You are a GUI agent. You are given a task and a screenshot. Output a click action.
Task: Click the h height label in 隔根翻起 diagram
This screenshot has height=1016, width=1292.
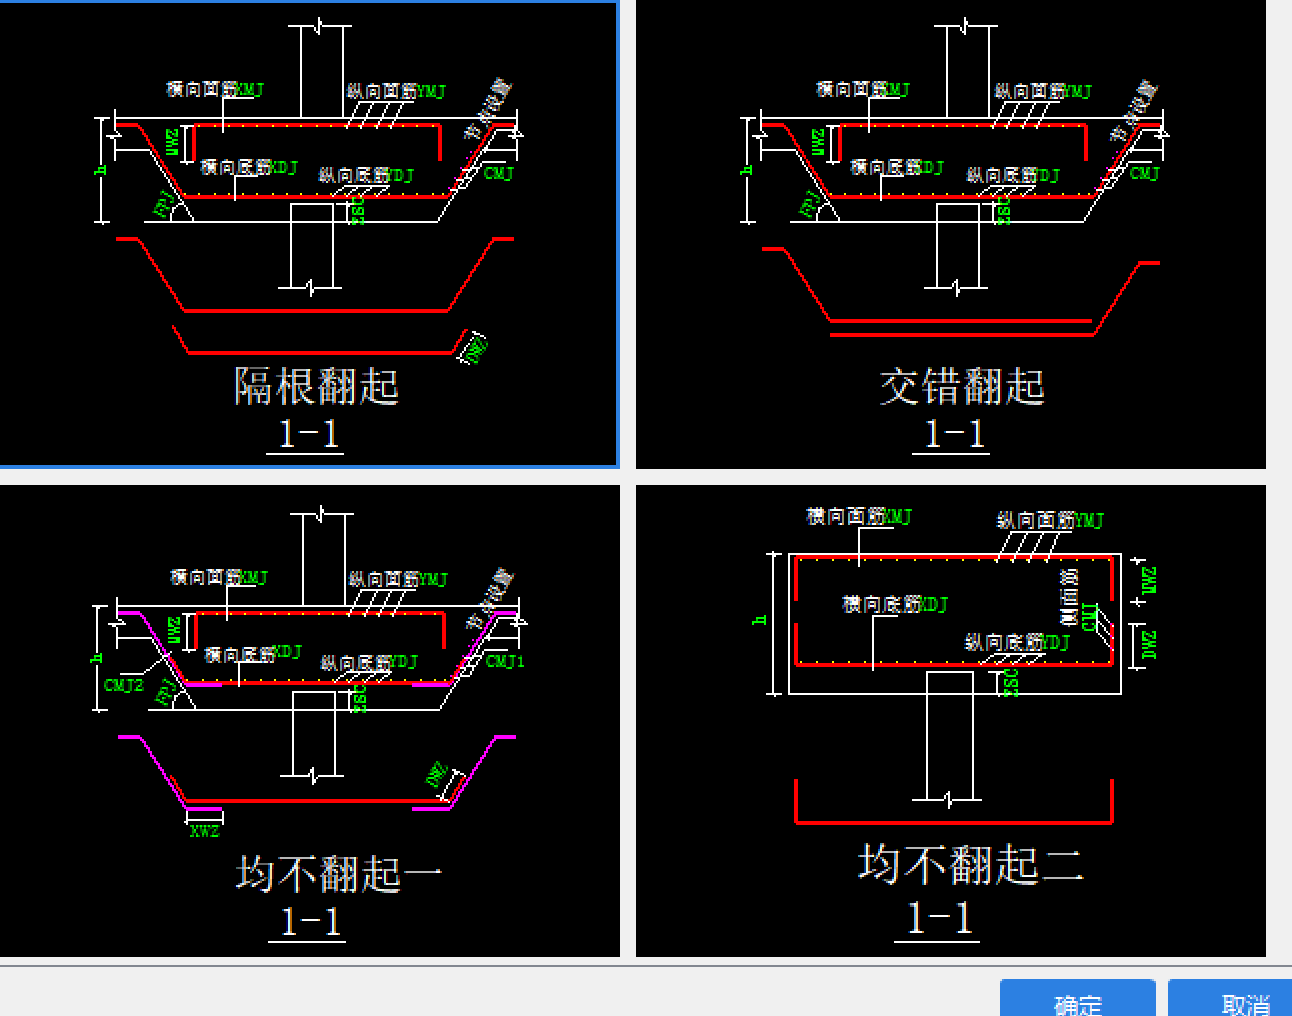[x=99, y=170]
